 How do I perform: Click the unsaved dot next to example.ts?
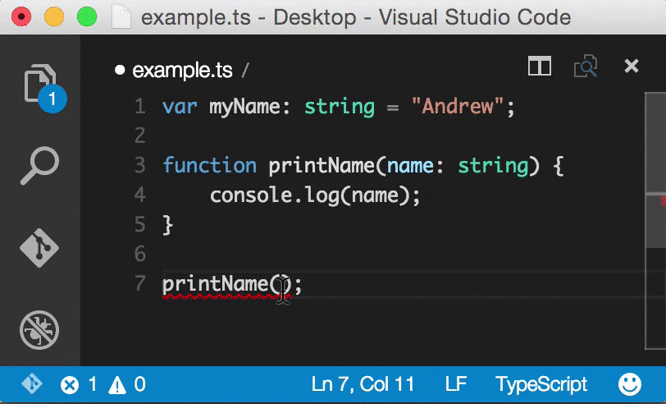tap(120, 70)
